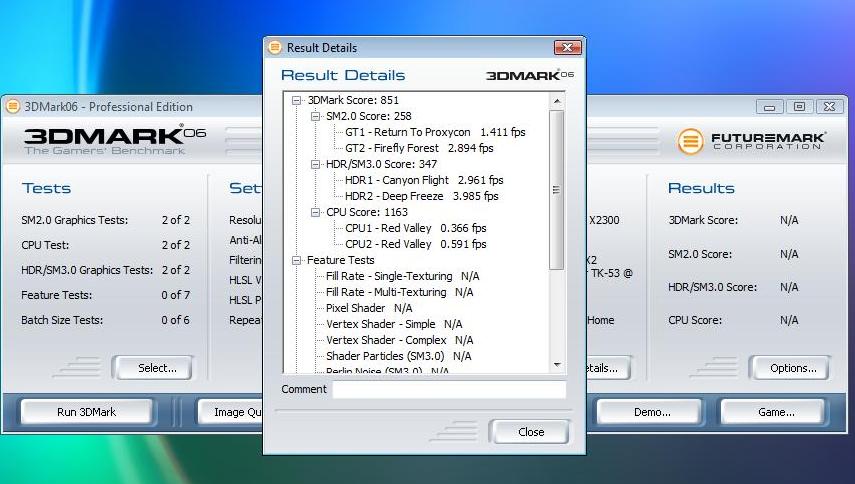The image size is (855, 484).
Task: Click the Futuremark Corporation logo
Action: (x=751, y=141)
